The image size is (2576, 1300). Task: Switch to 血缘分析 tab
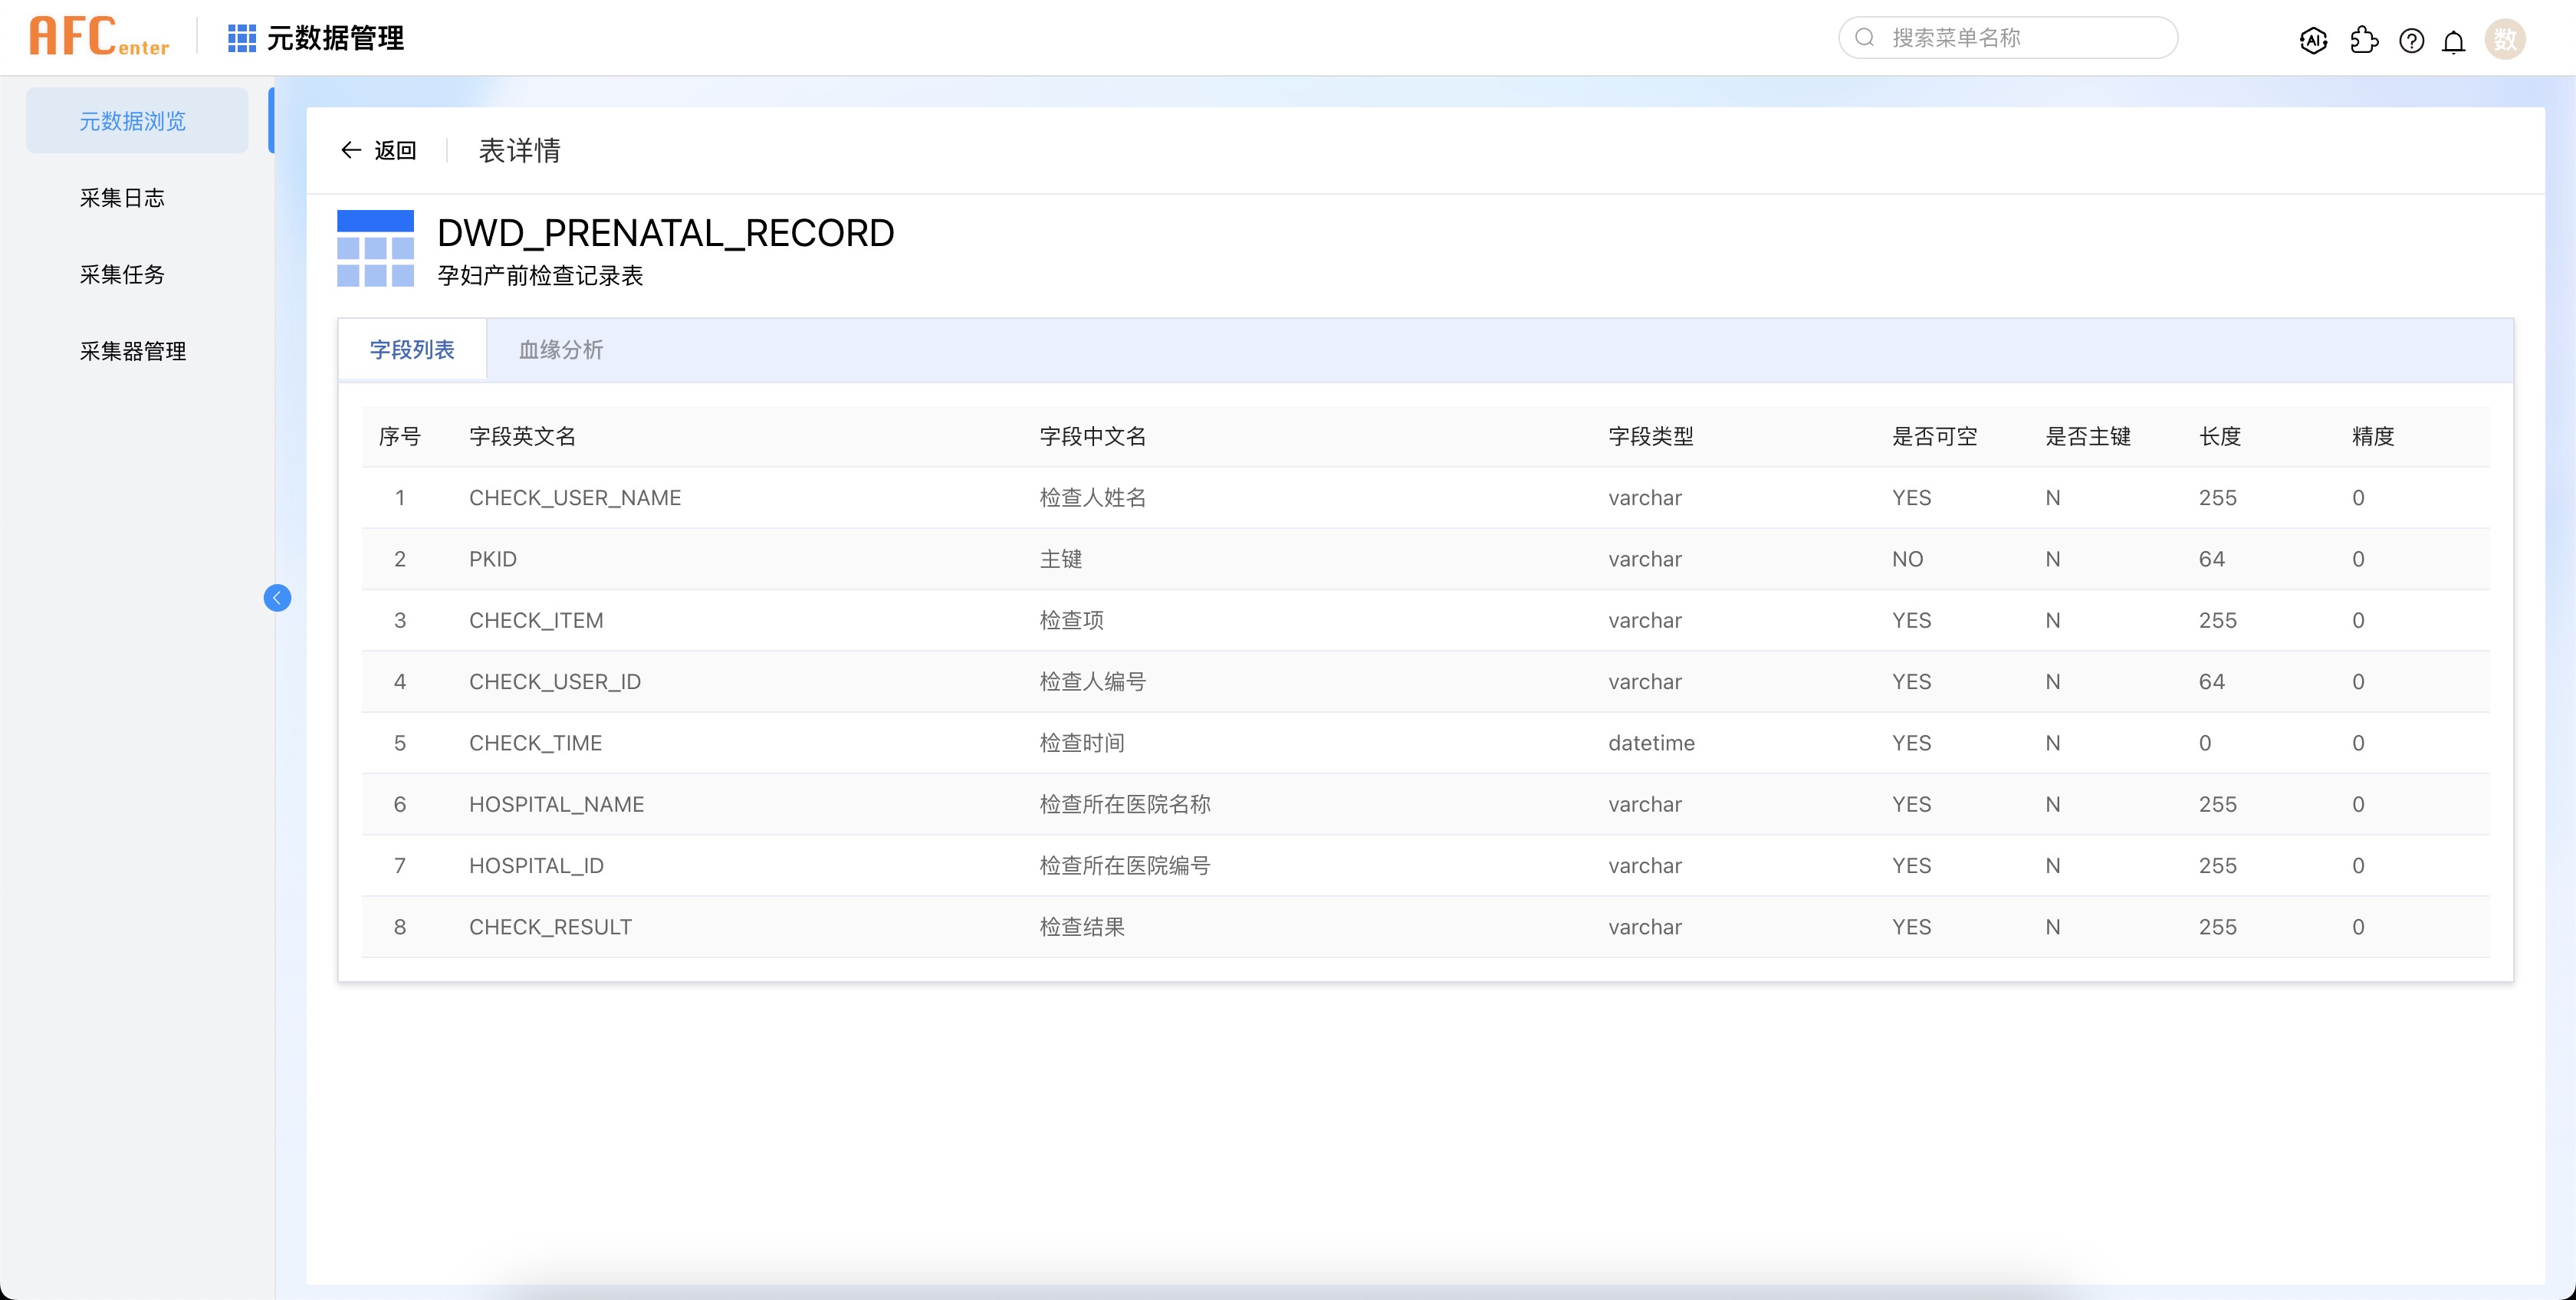pyautogui.click(x=559, y=350)
